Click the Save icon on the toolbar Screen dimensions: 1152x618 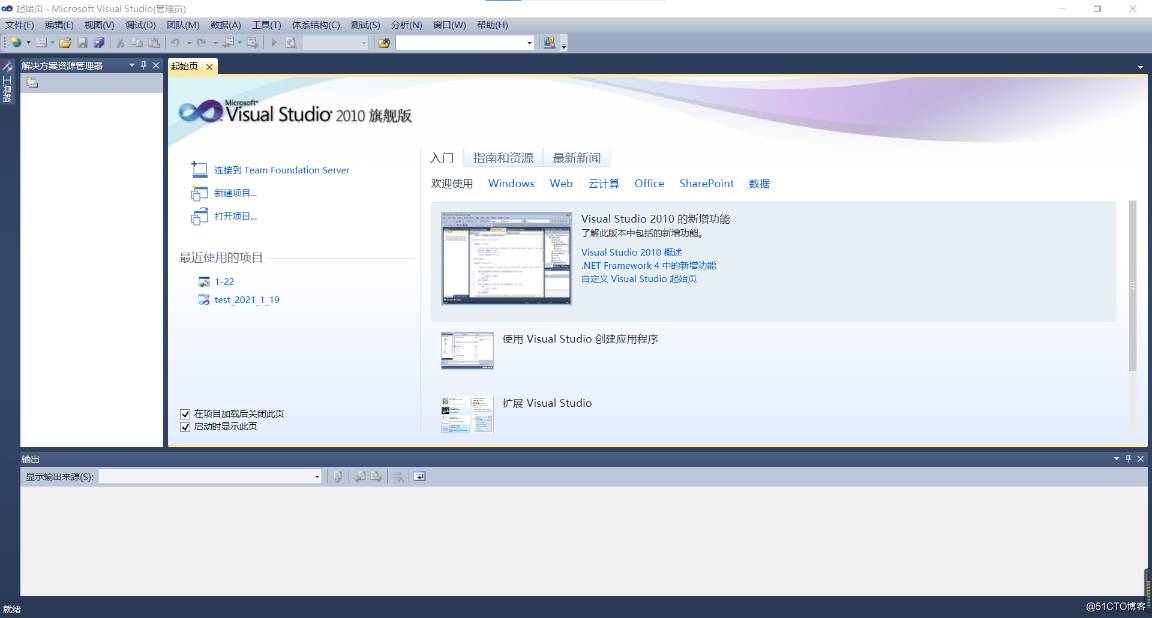coord(83,42)
